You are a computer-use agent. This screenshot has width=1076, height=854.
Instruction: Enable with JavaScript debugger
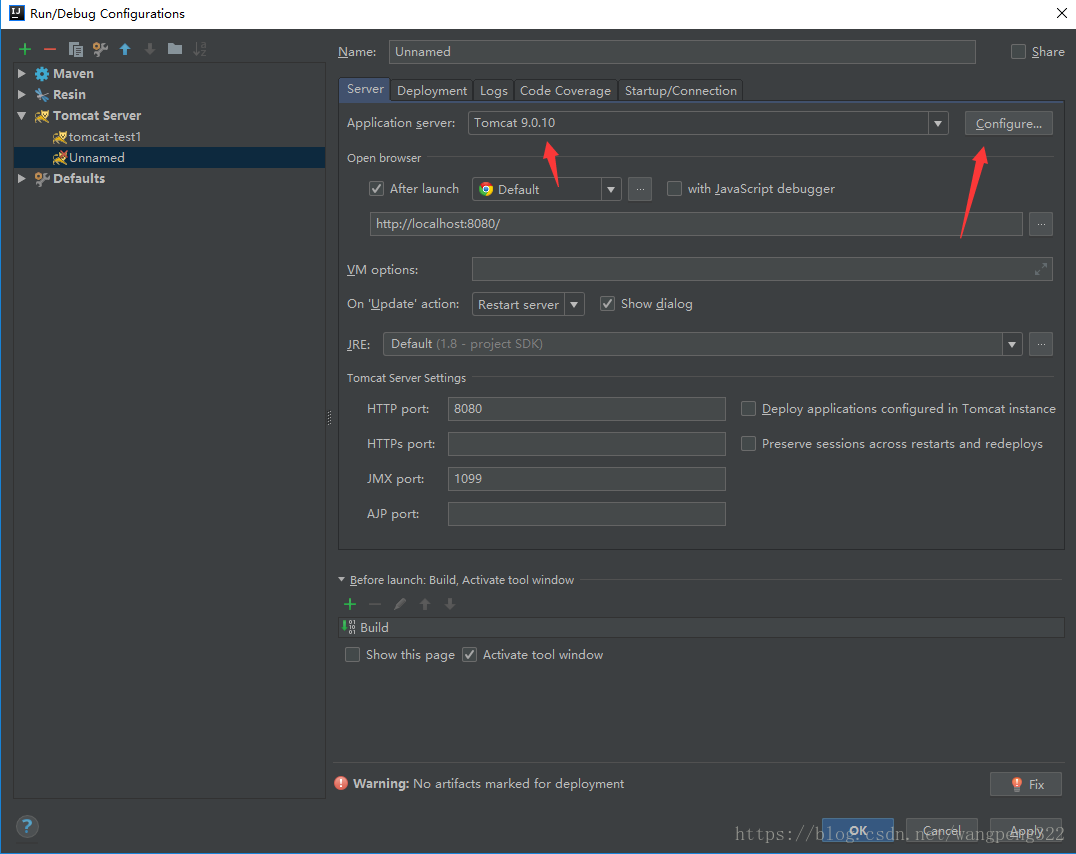point(675,188)
